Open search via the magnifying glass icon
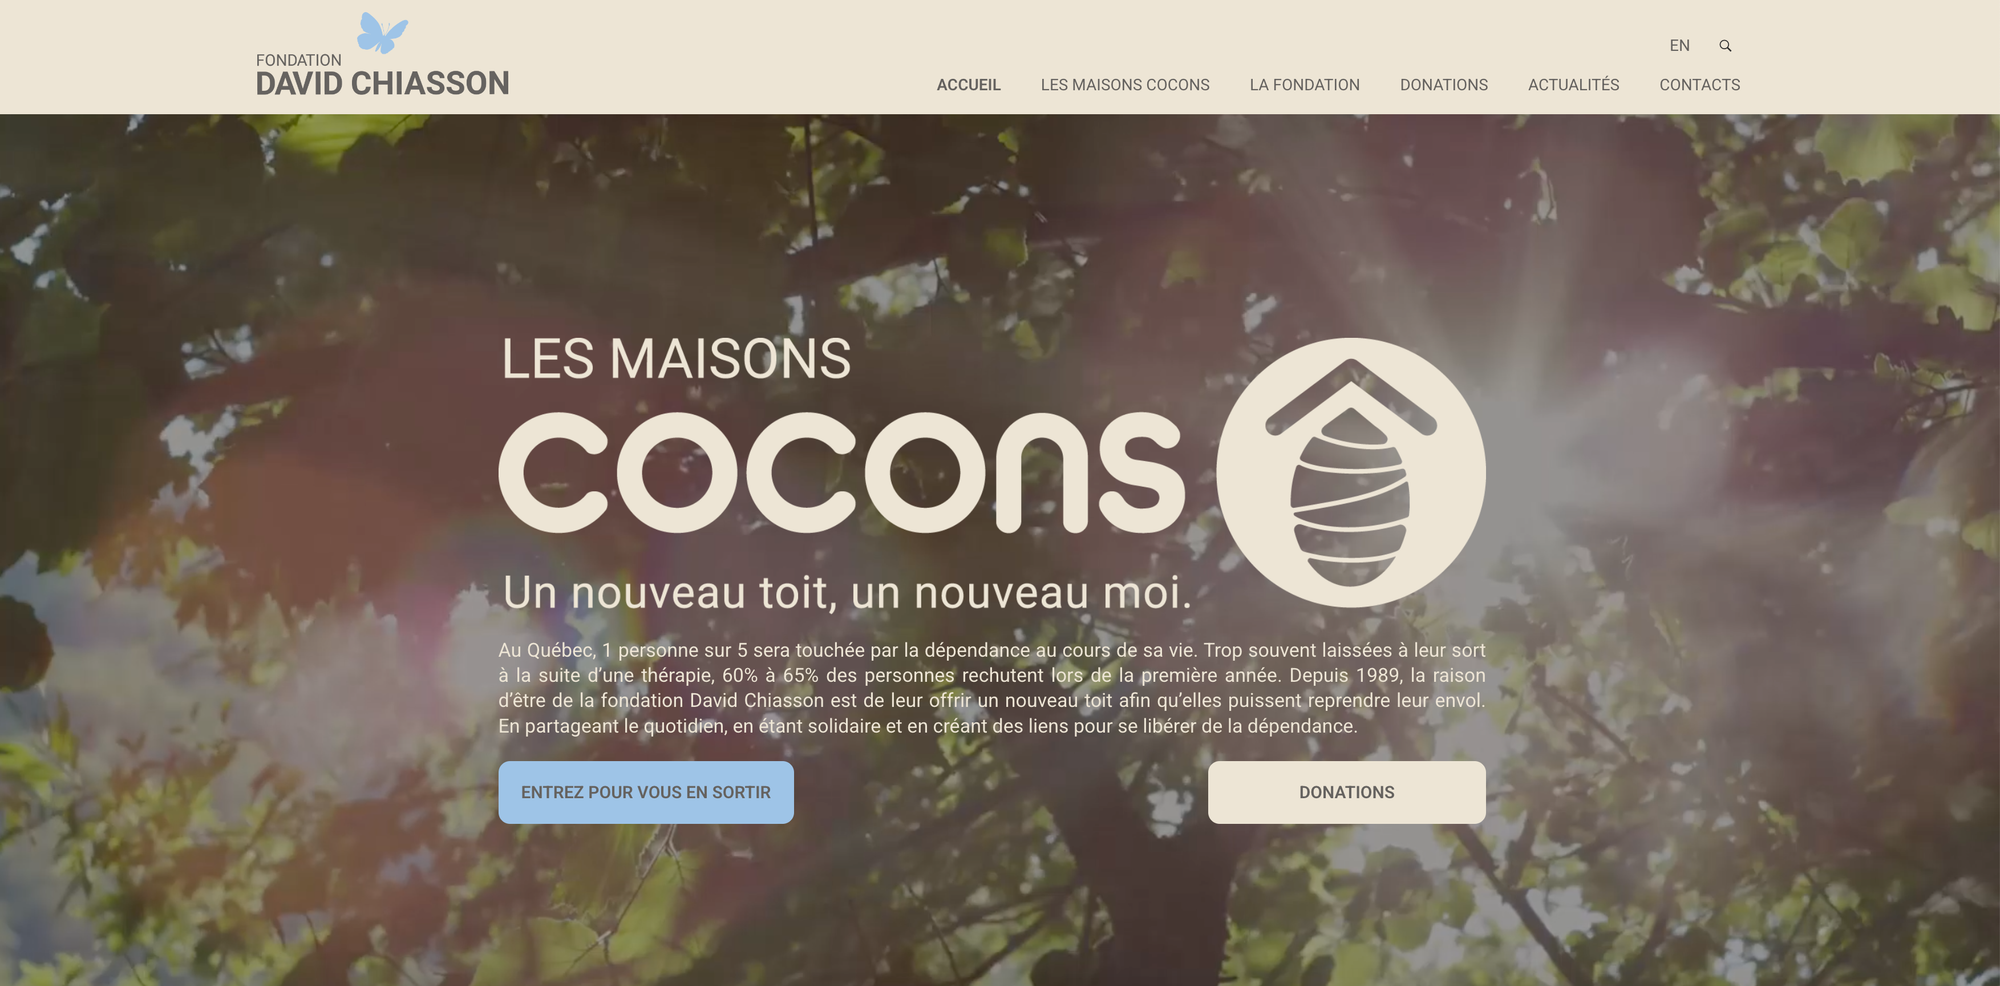This screenshot has height=986, width=2000. click(1725, 46)
